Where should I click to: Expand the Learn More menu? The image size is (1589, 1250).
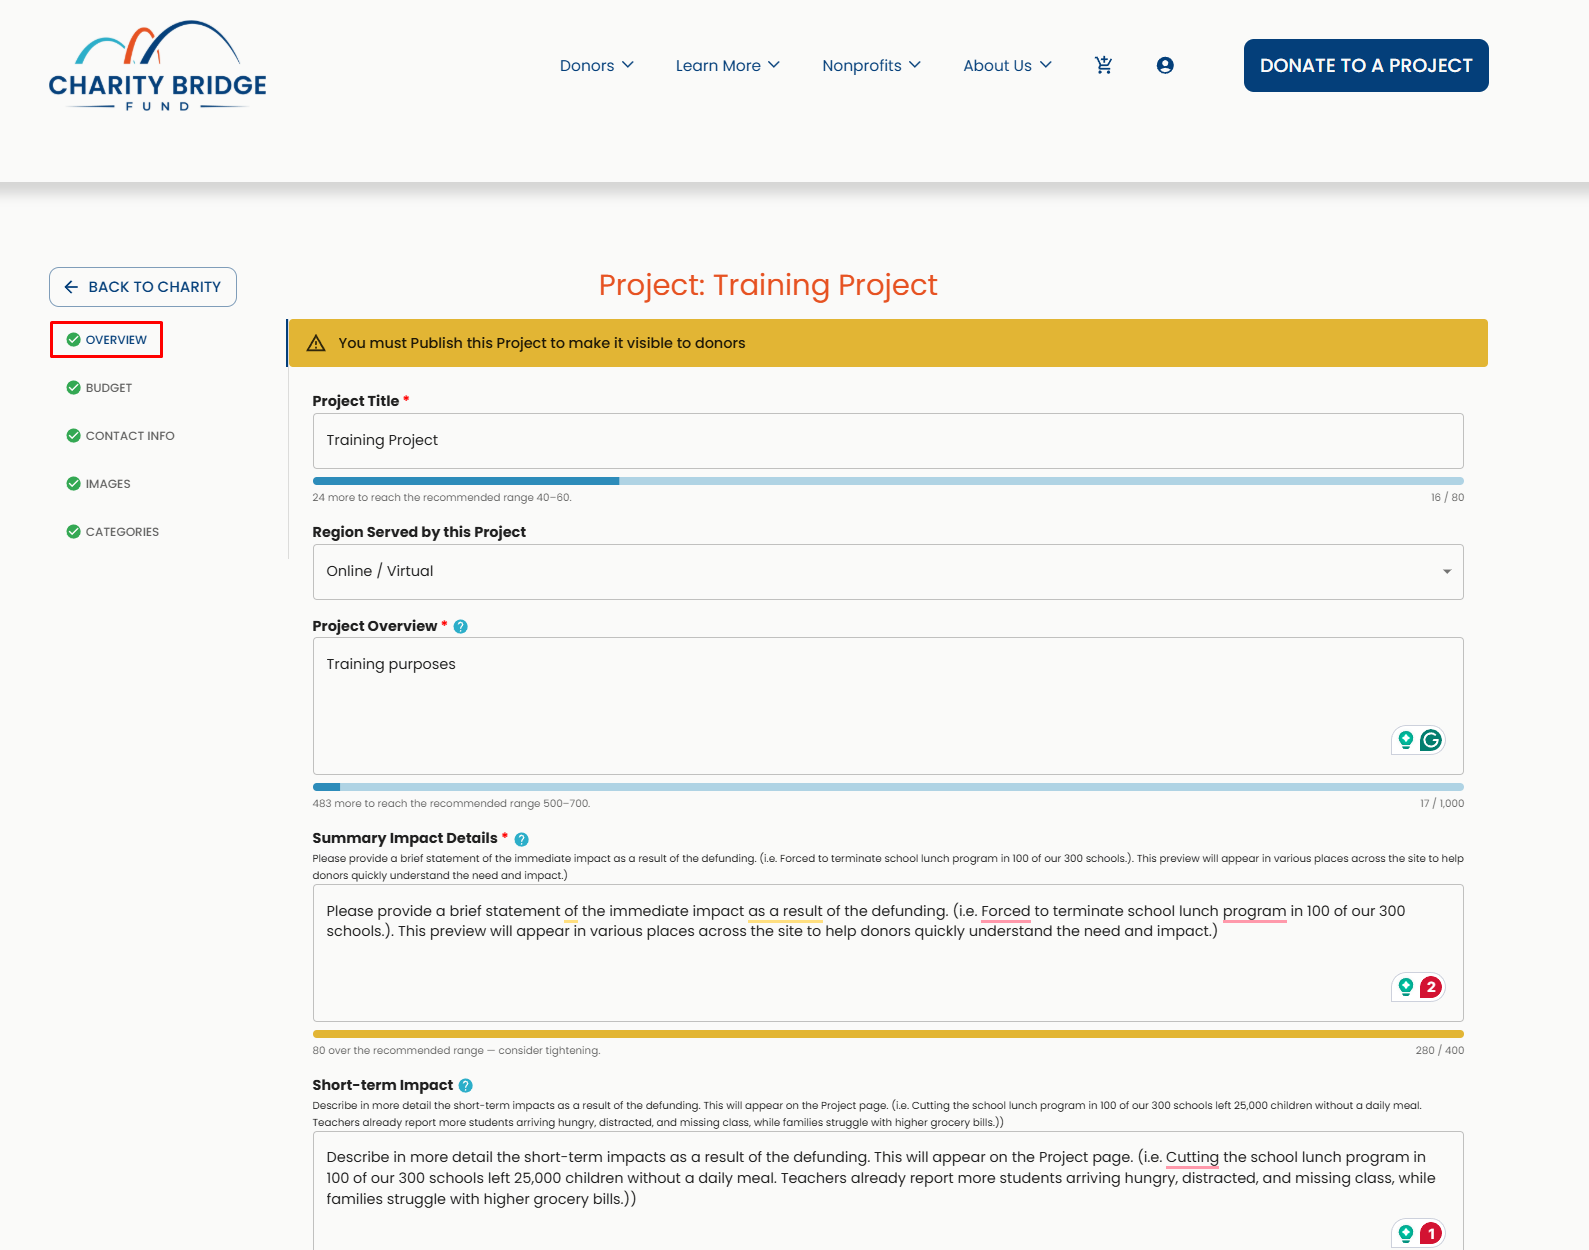pyautogui.click(x=728, y=65)
